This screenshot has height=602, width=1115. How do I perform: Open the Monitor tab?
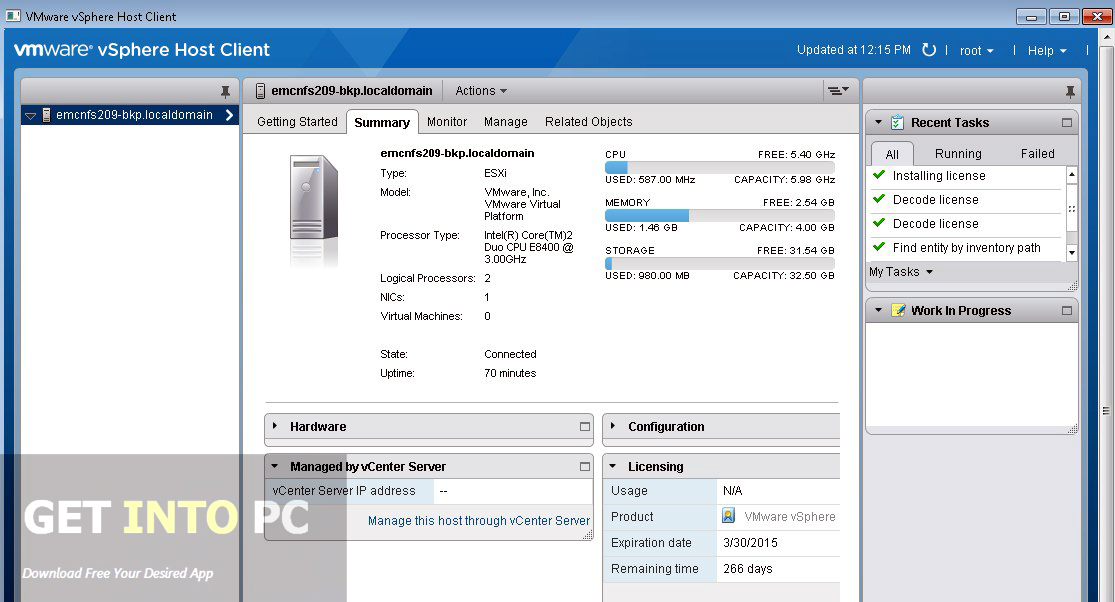[447, 122]
